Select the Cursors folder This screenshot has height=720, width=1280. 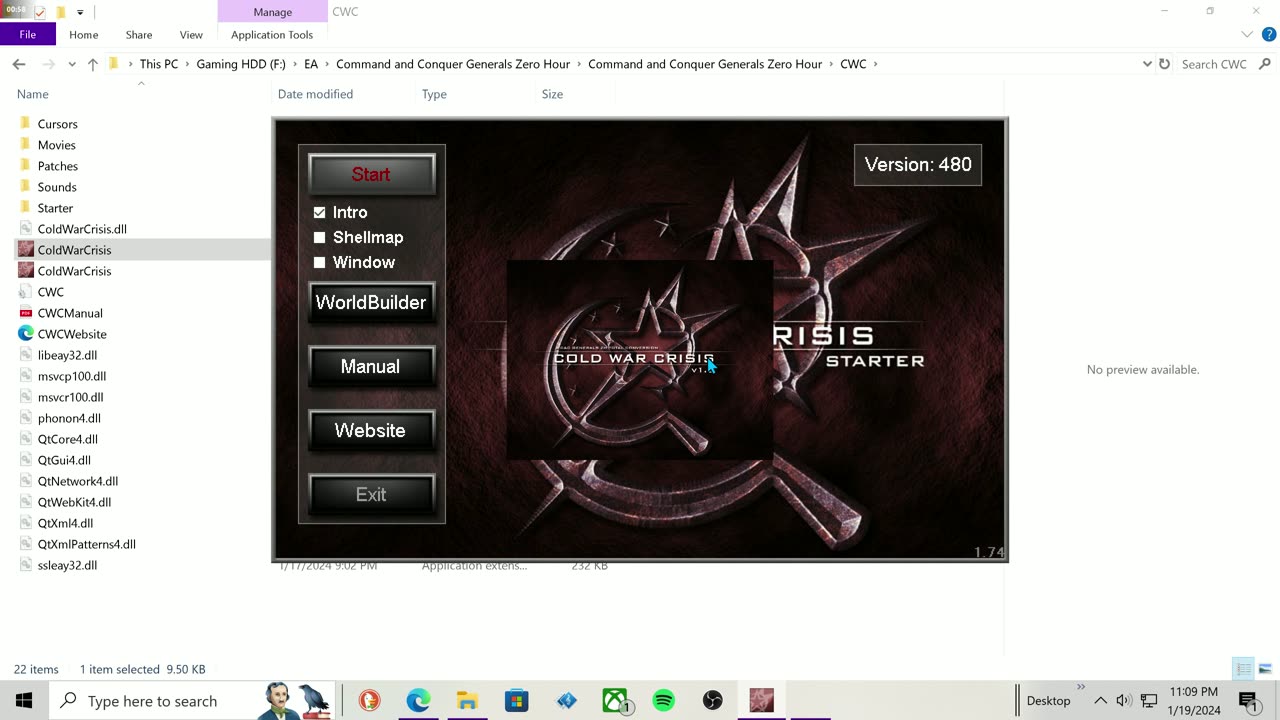57,124
